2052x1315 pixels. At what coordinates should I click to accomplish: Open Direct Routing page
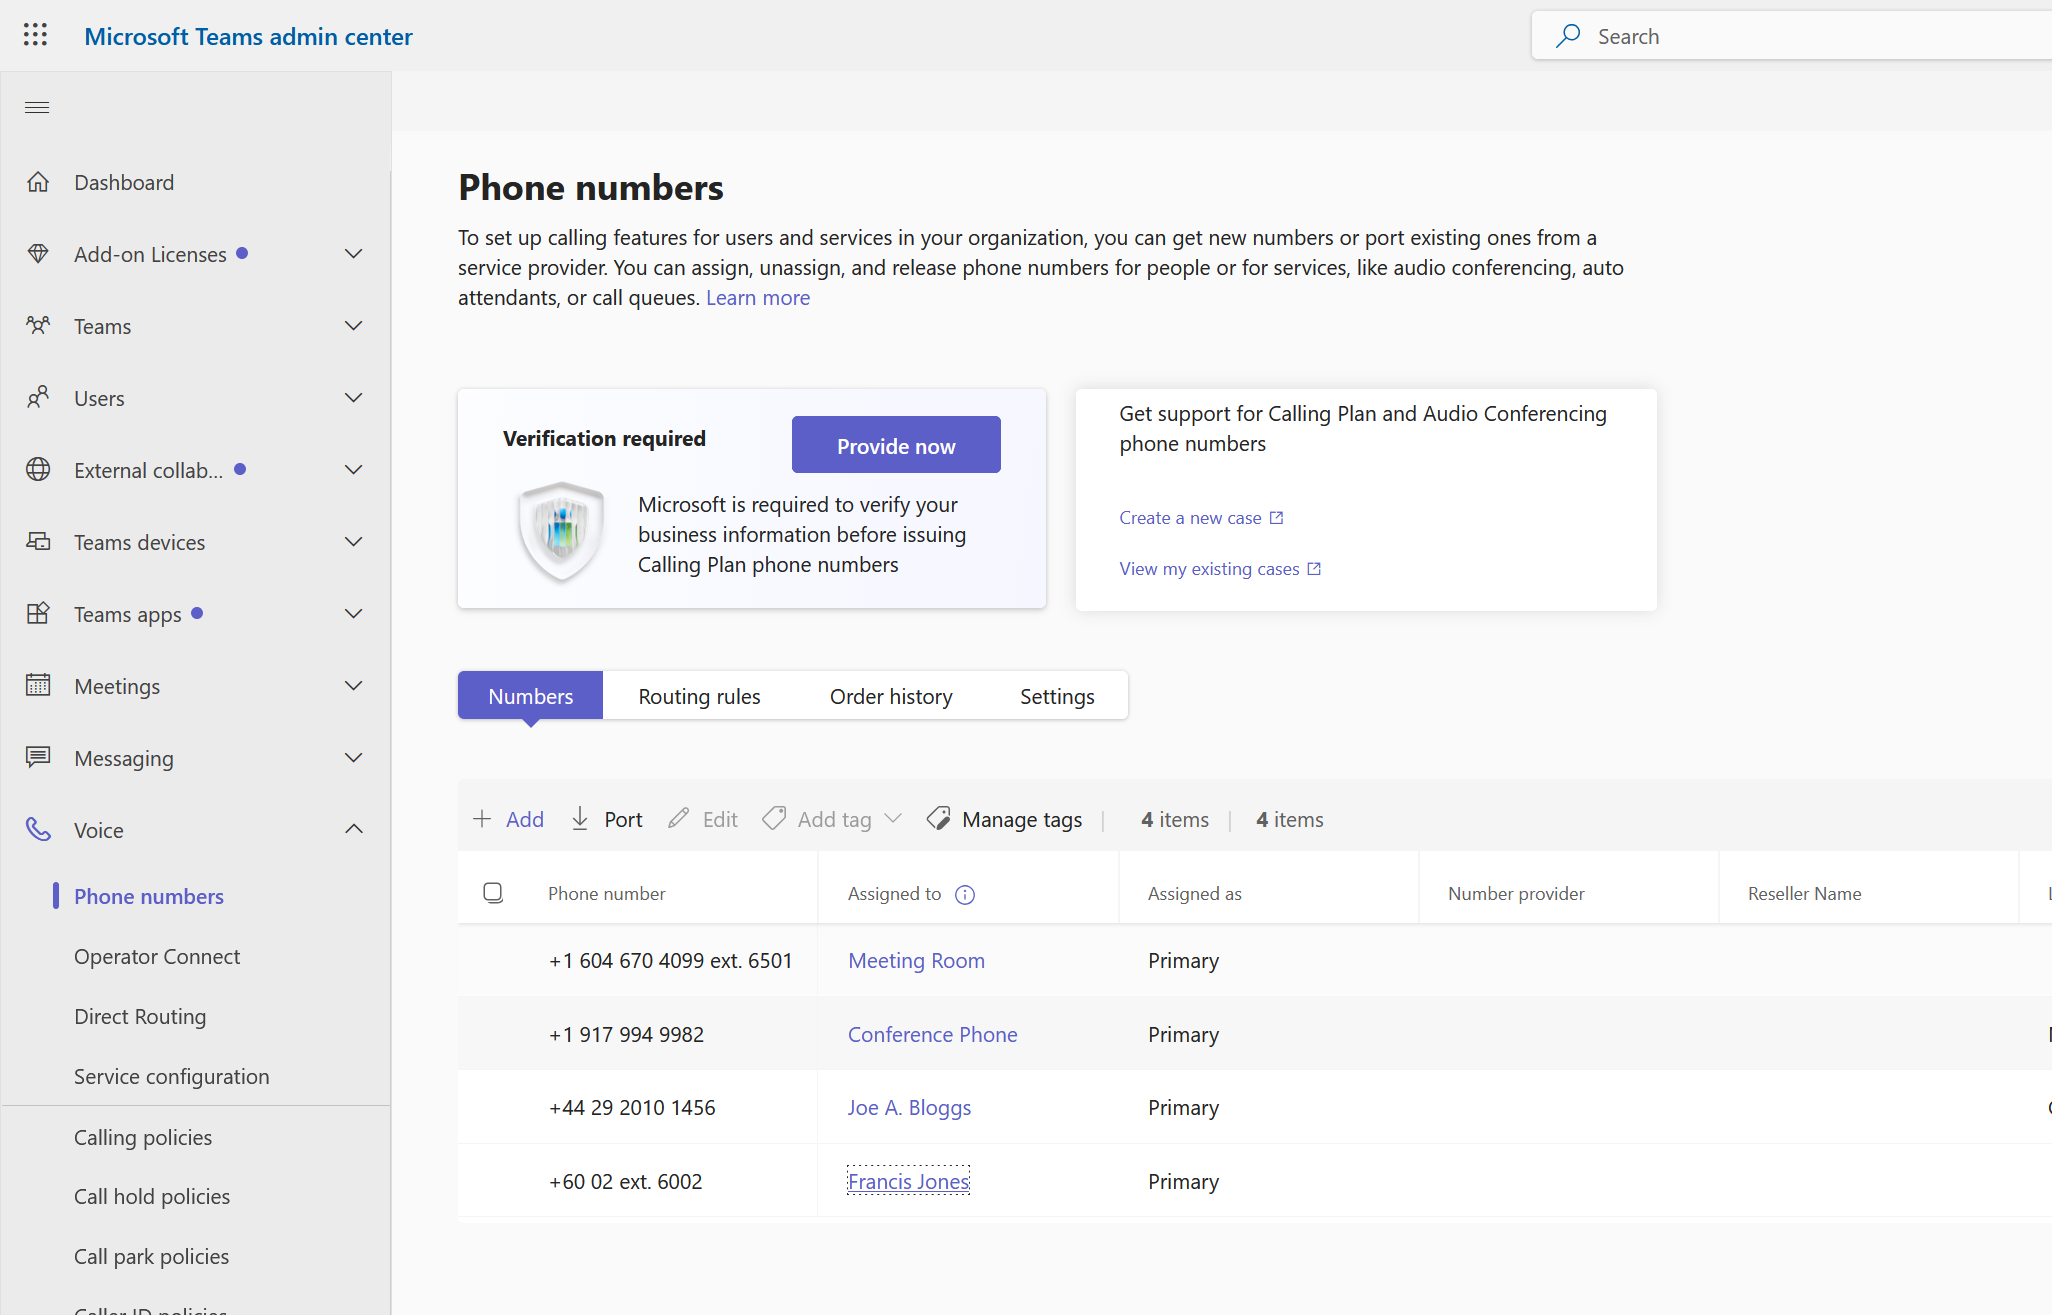tap(140, 1016)
